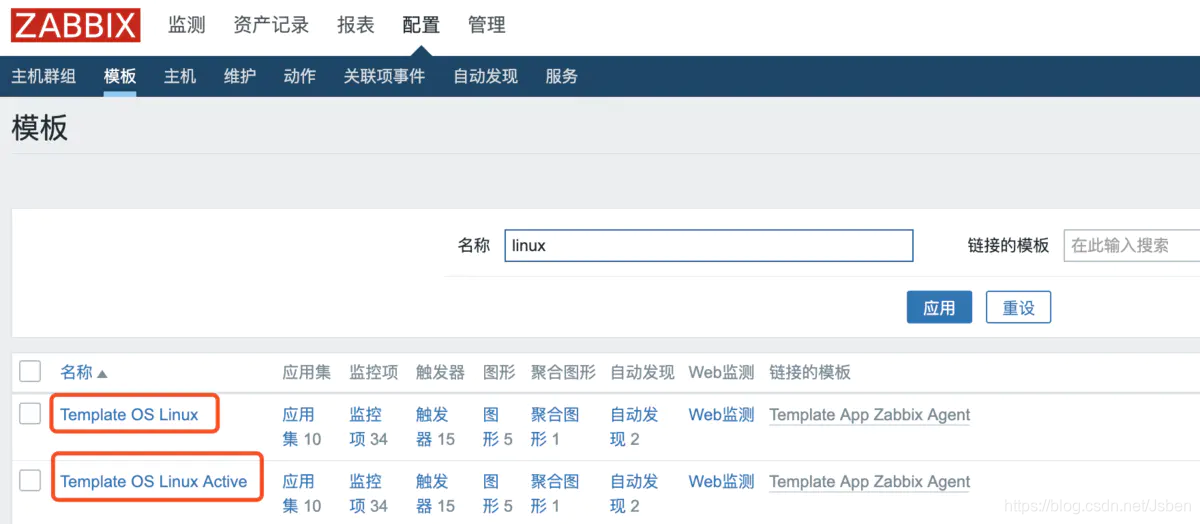This screenshot has height=524, width=1200.
Task: Click the Web监测 column header text
Action: [721, 372]
